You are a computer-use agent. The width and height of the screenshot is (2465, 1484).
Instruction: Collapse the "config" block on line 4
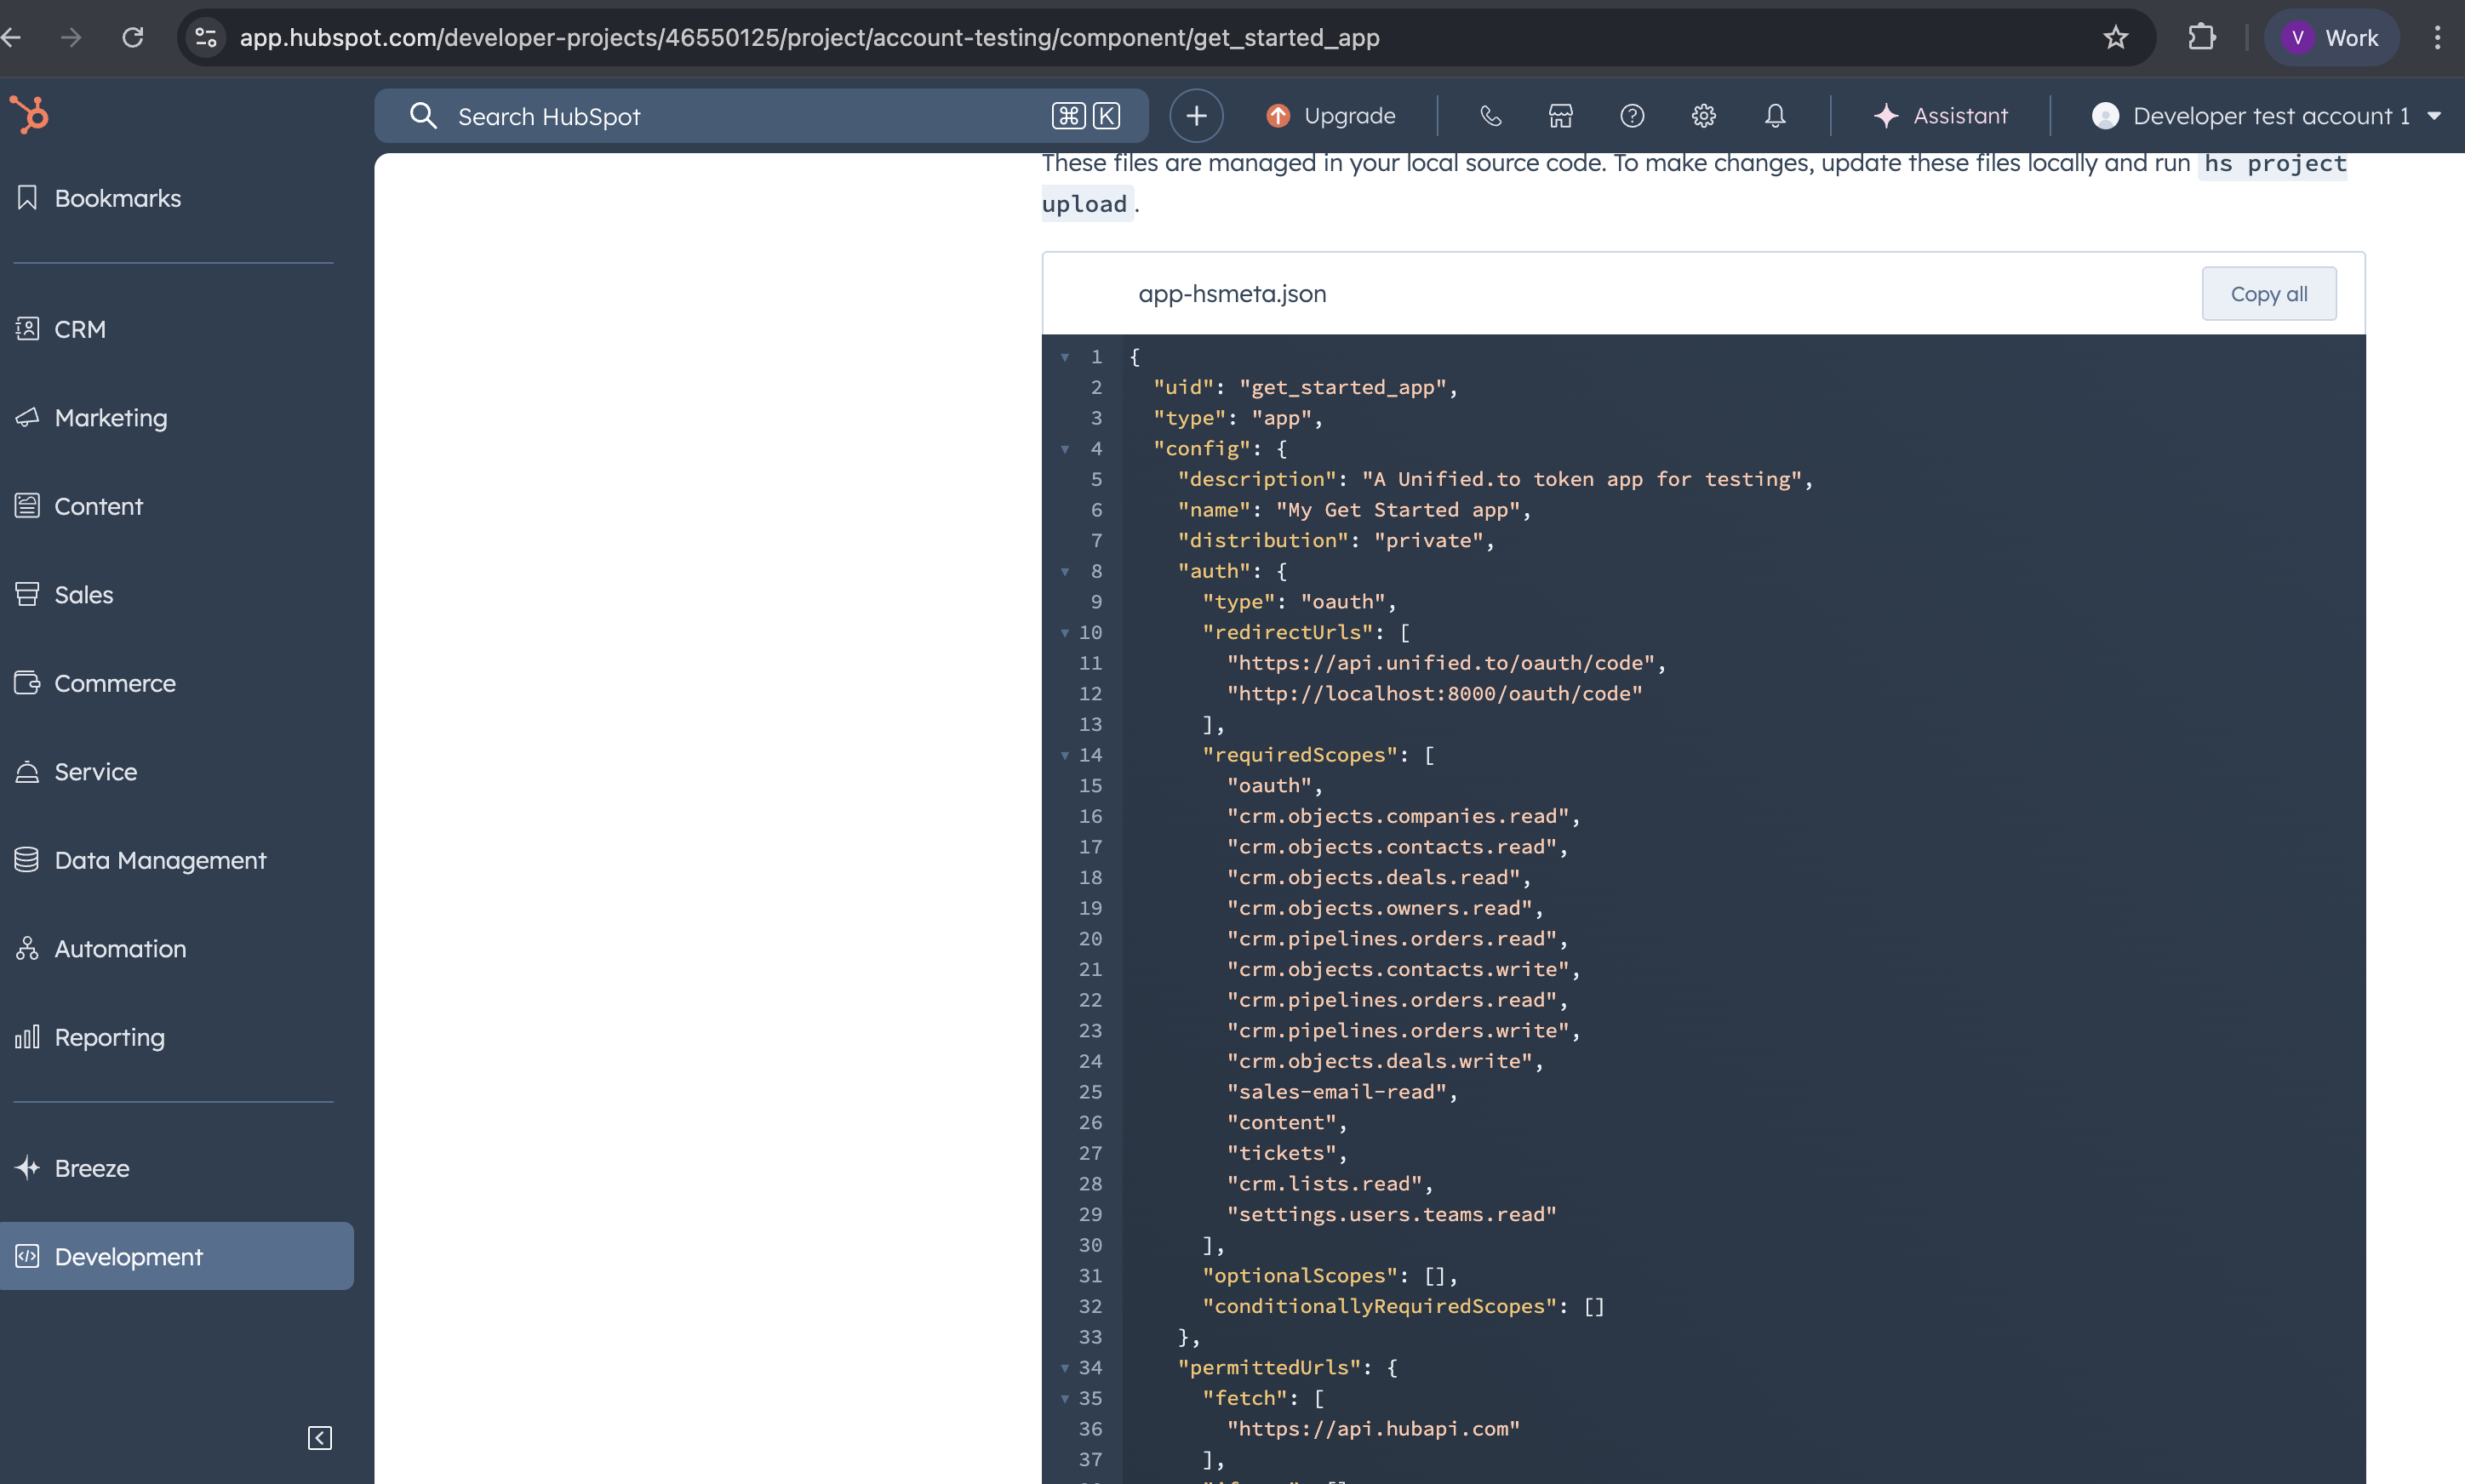coord(1065,449)
